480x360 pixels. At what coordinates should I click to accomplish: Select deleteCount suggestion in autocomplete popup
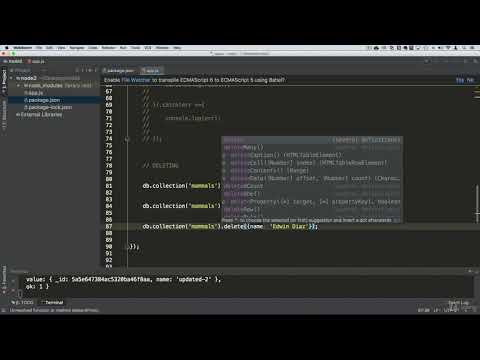pyautogui.click(x=312, y=186)
